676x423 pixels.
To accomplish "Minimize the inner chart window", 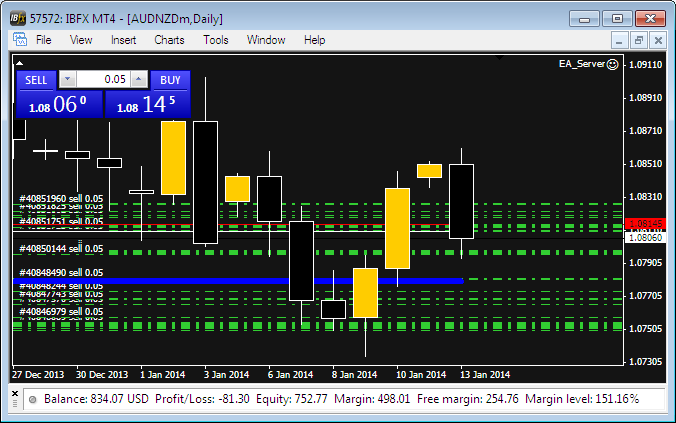I will click(620, 40).
